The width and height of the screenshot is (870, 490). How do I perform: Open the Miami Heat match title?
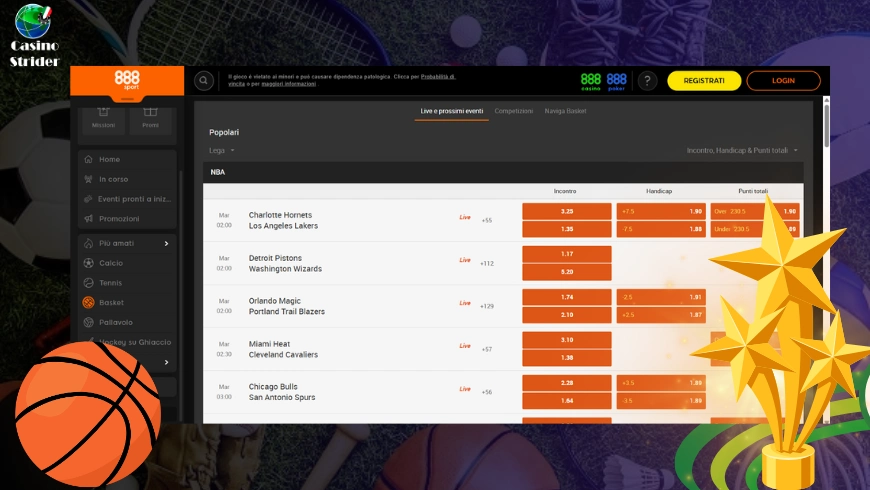point(269,344)
